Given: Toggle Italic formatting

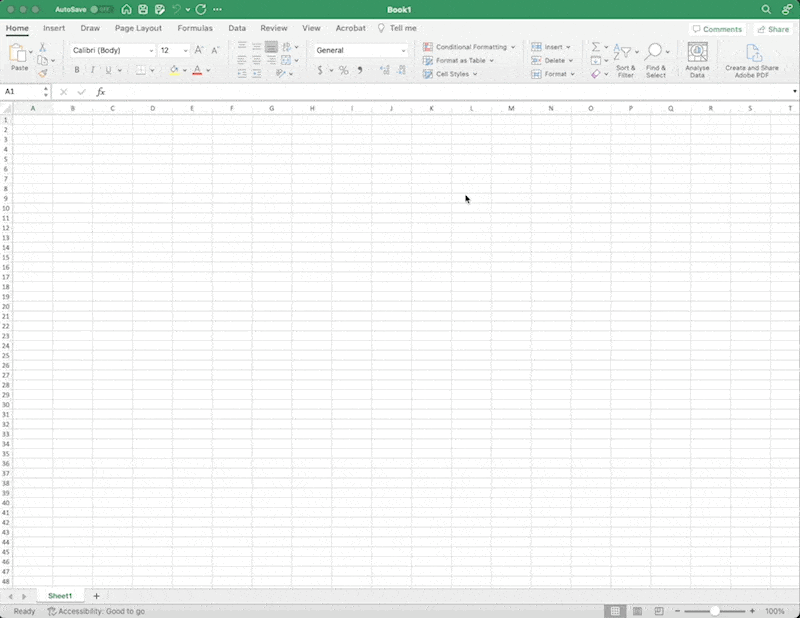Looking at the screenshot, I should coord(92,70).
